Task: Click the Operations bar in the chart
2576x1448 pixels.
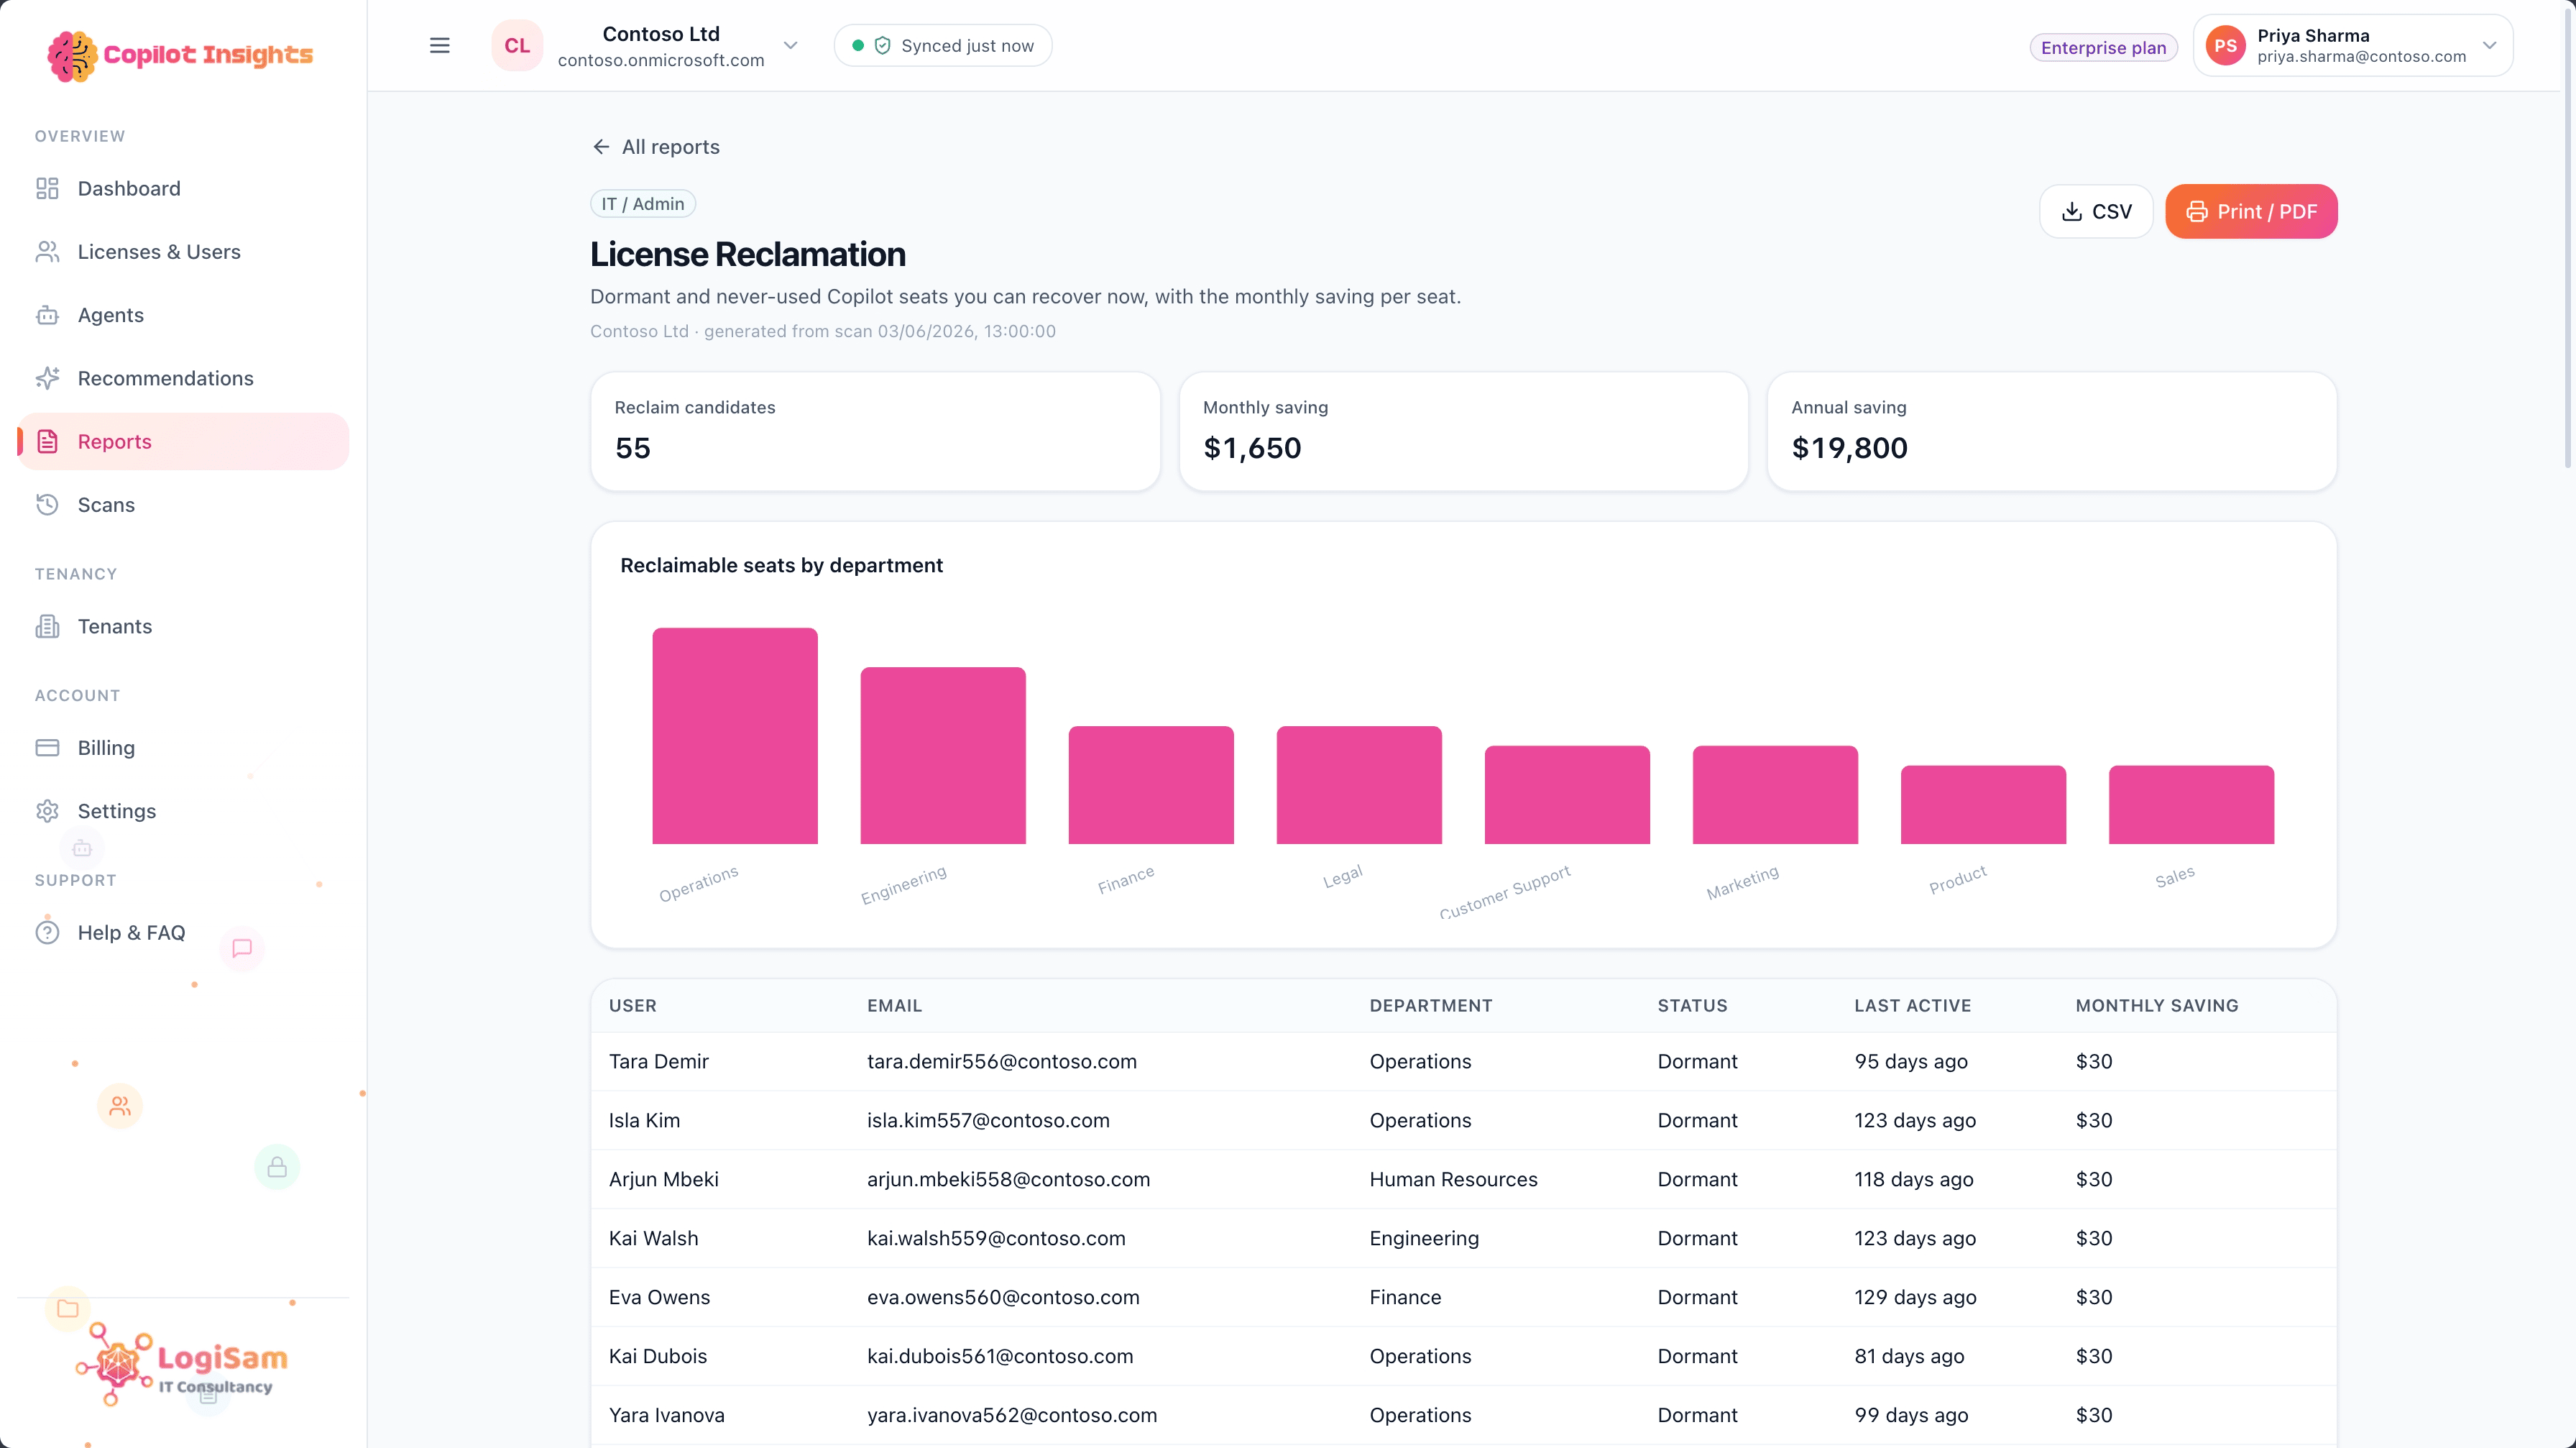Action: point(735,736)
